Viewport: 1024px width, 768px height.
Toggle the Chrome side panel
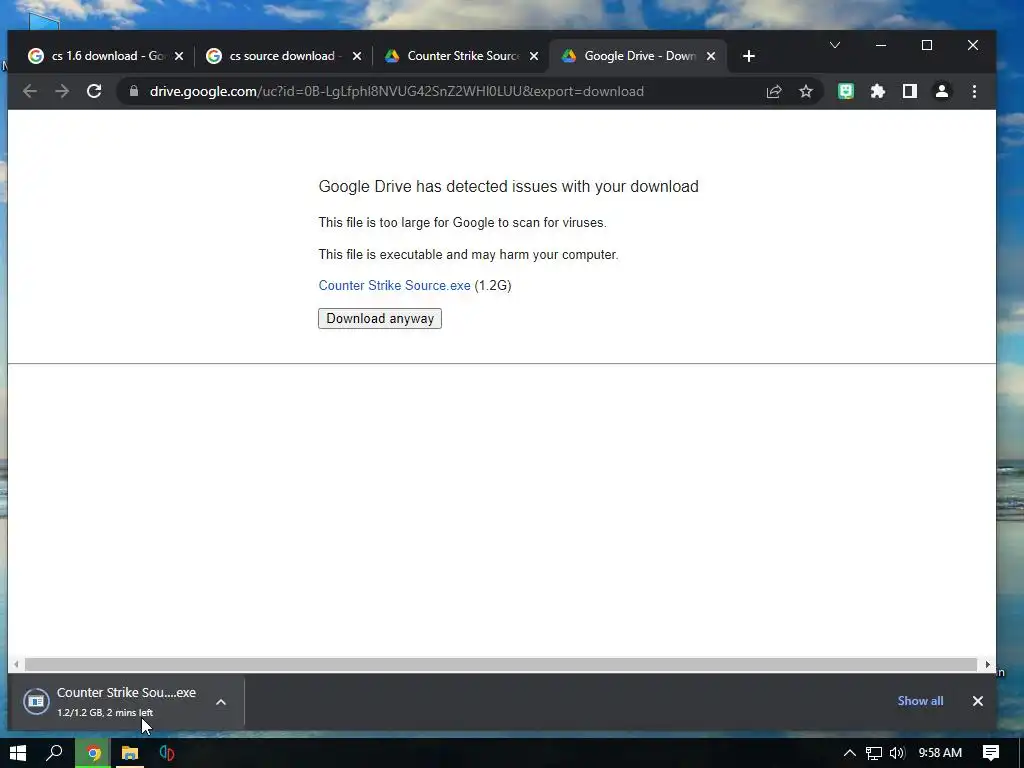pos(910,91)
